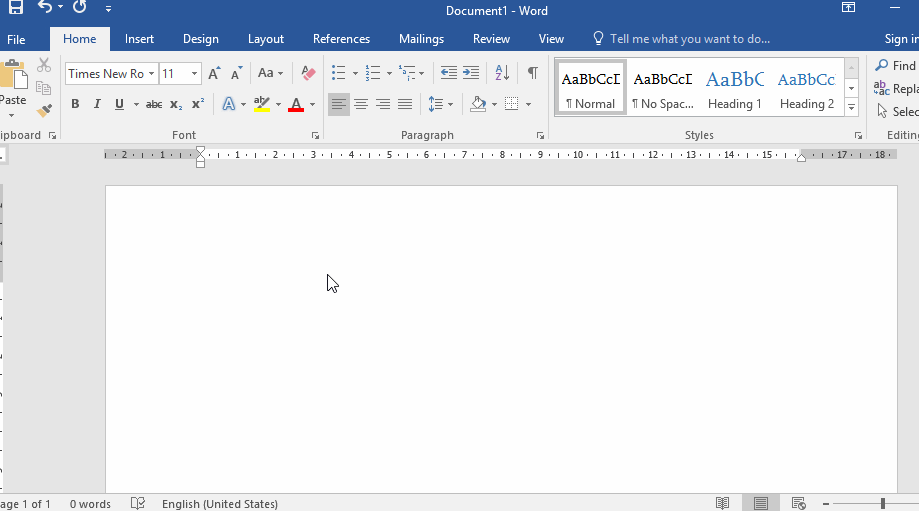The image size is (919, 511).
Task: Center align the paragraph text
Action: 361,104
